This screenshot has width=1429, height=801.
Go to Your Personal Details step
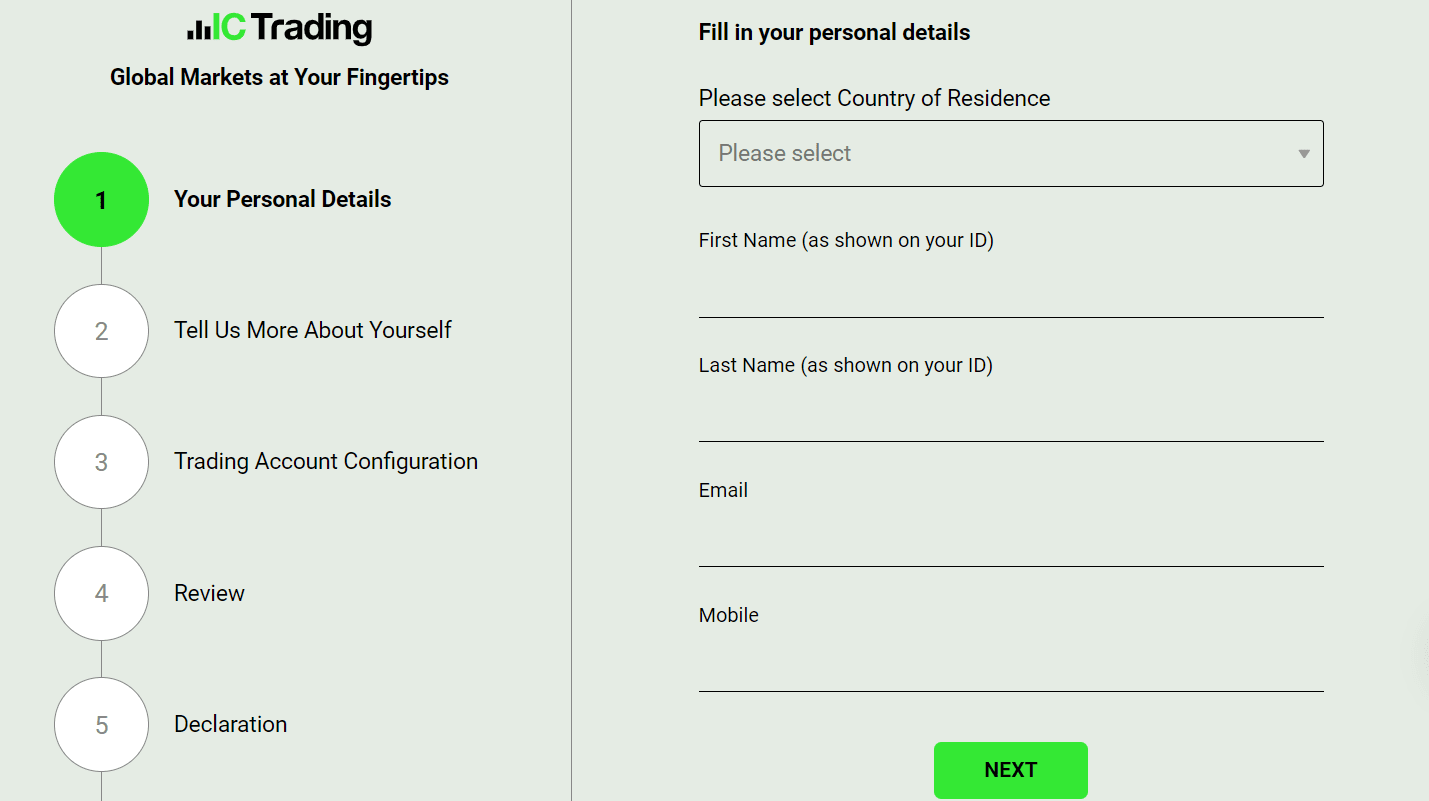[x=283, y=199]
